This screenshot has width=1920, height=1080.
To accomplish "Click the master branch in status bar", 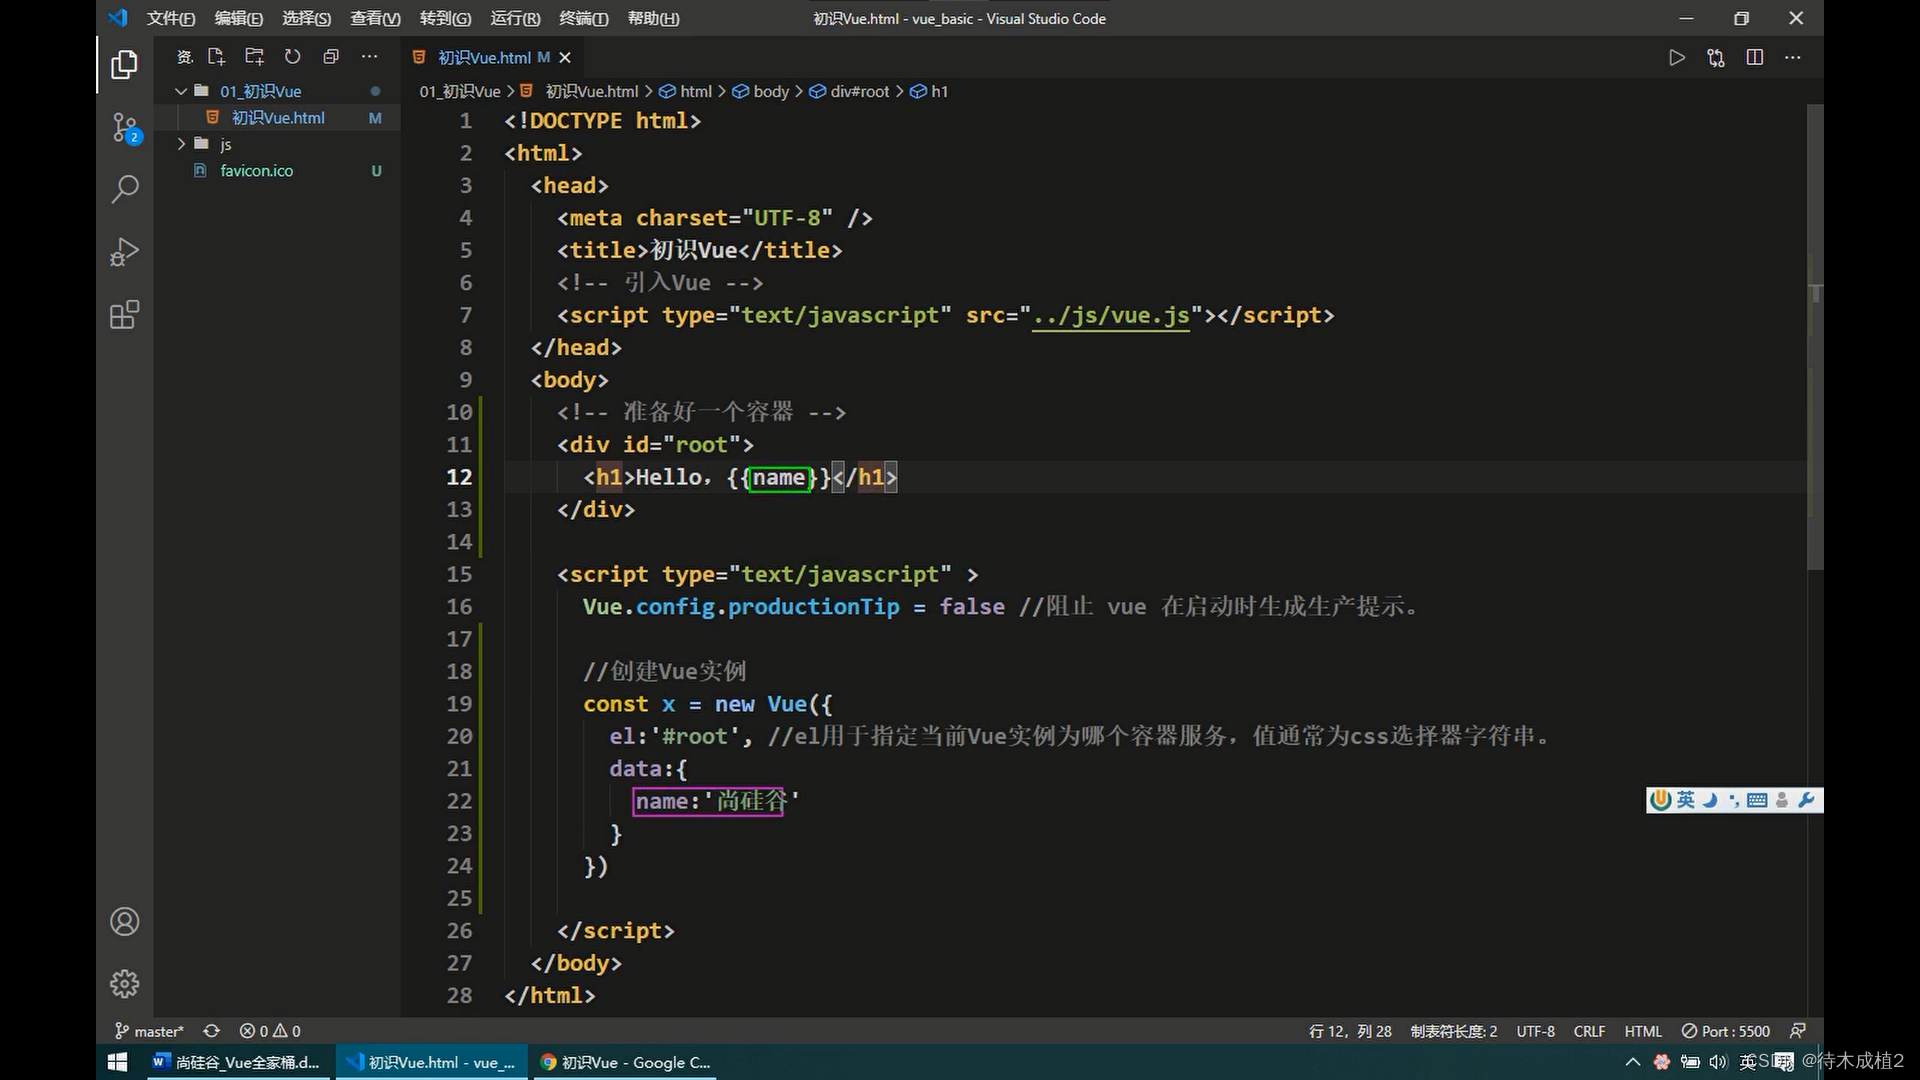I will pyautogui.click(x=150, y=1031).
